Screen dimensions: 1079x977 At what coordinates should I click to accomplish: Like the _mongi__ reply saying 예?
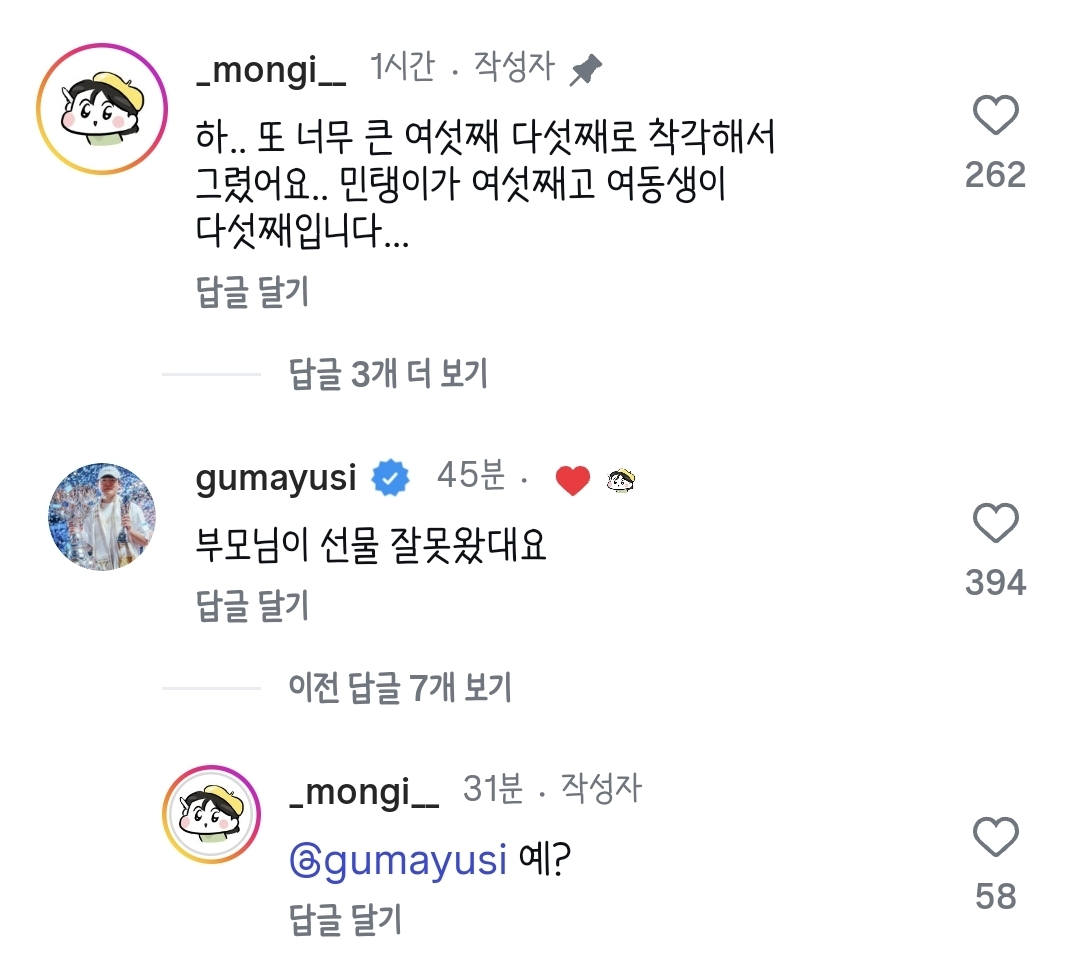click(x=995, y=837)
